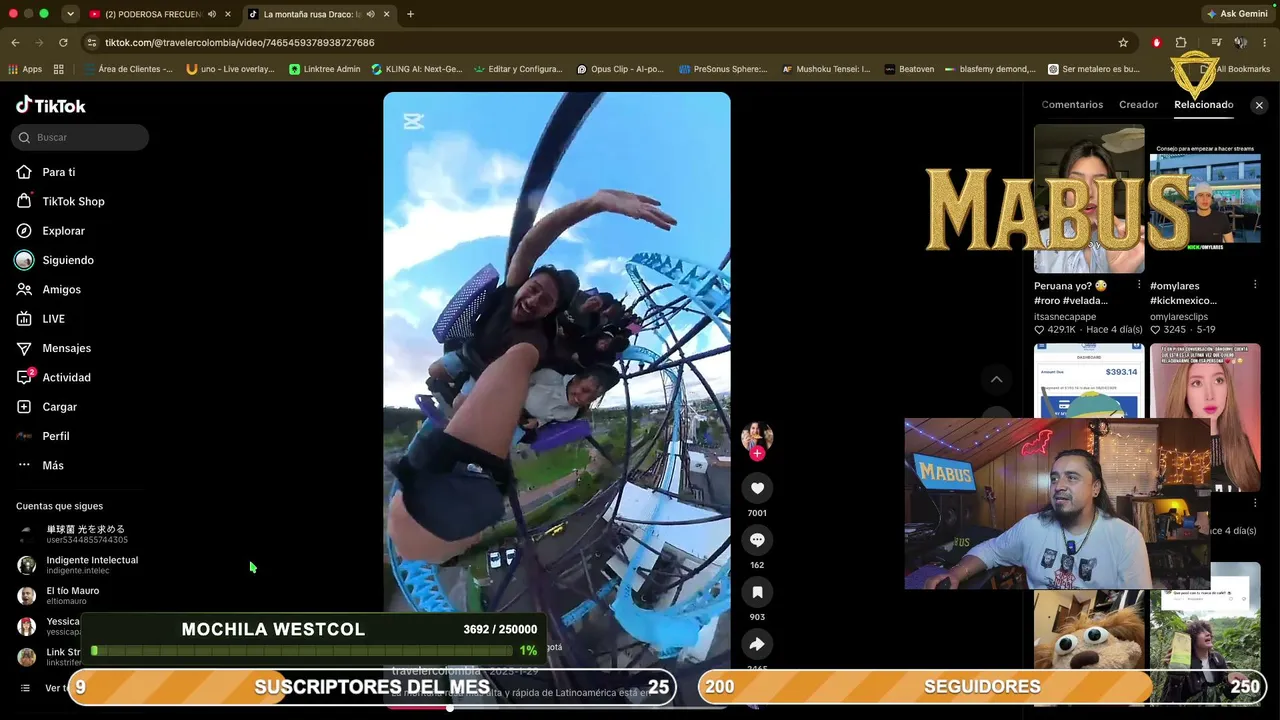This screenshot has width=1280, height=720.
Task: Close the PODEROSA FRECUENCIA tab
Action: [228, 14]
